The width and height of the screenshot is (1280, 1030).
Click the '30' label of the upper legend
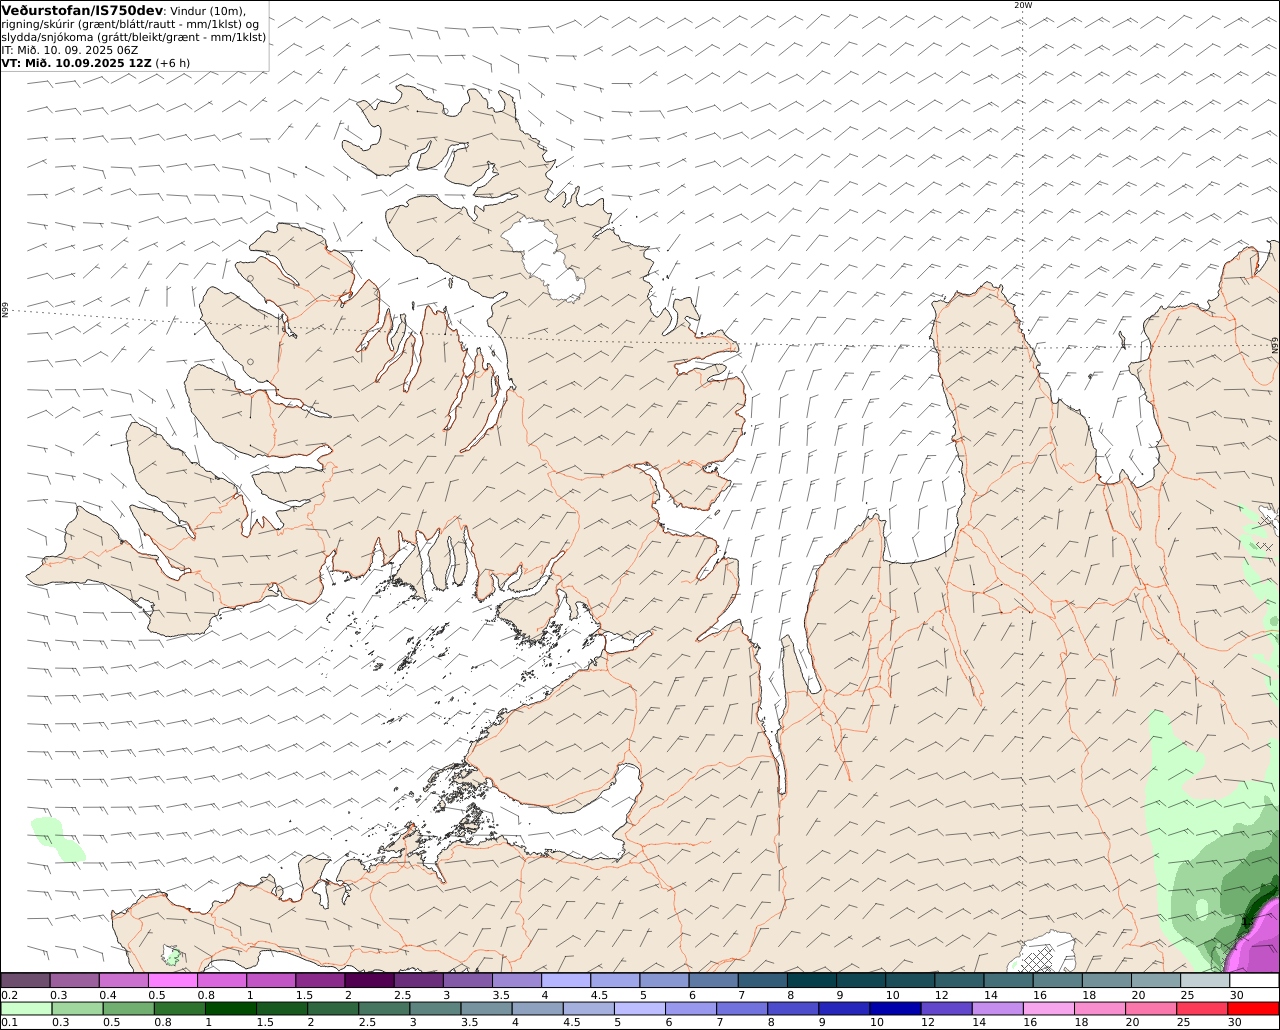point(1237,995)
